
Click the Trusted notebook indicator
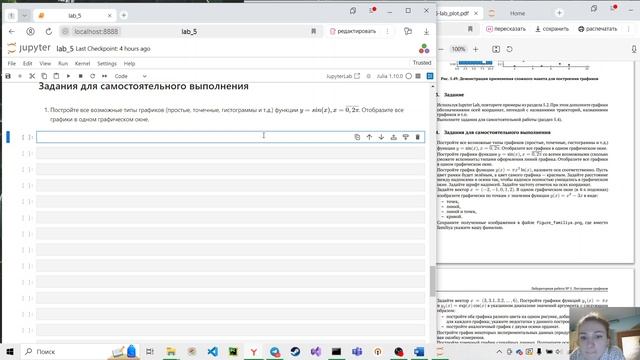pos(422,62)
